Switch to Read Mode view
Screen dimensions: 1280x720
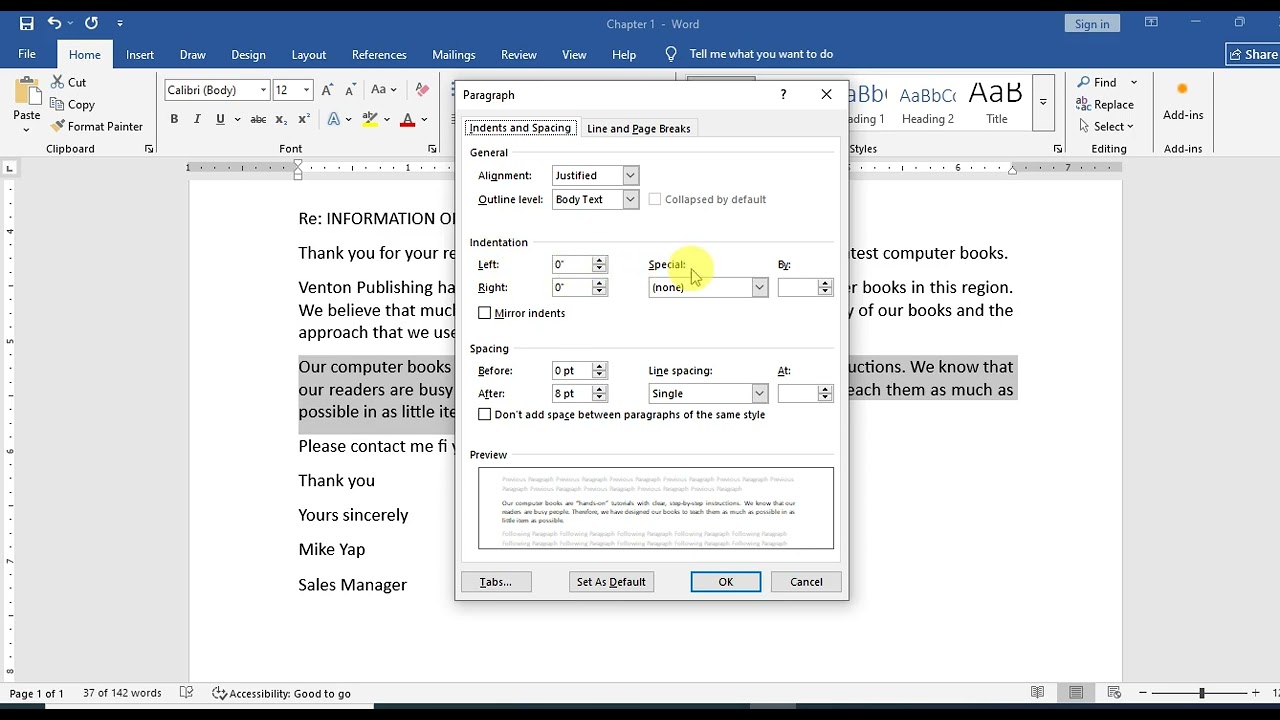point(1038,693)
